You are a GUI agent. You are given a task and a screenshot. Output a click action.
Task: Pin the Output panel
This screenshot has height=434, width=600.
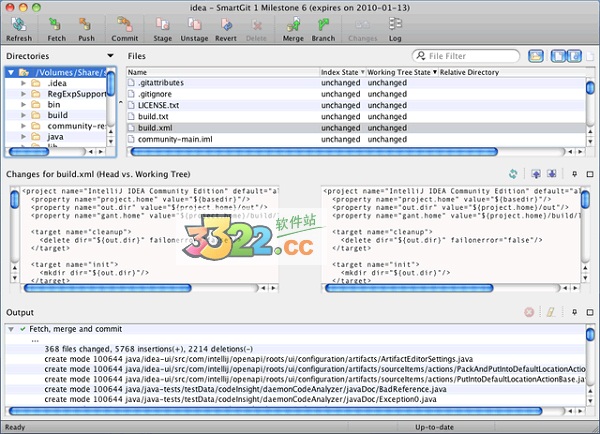[574, 312]
